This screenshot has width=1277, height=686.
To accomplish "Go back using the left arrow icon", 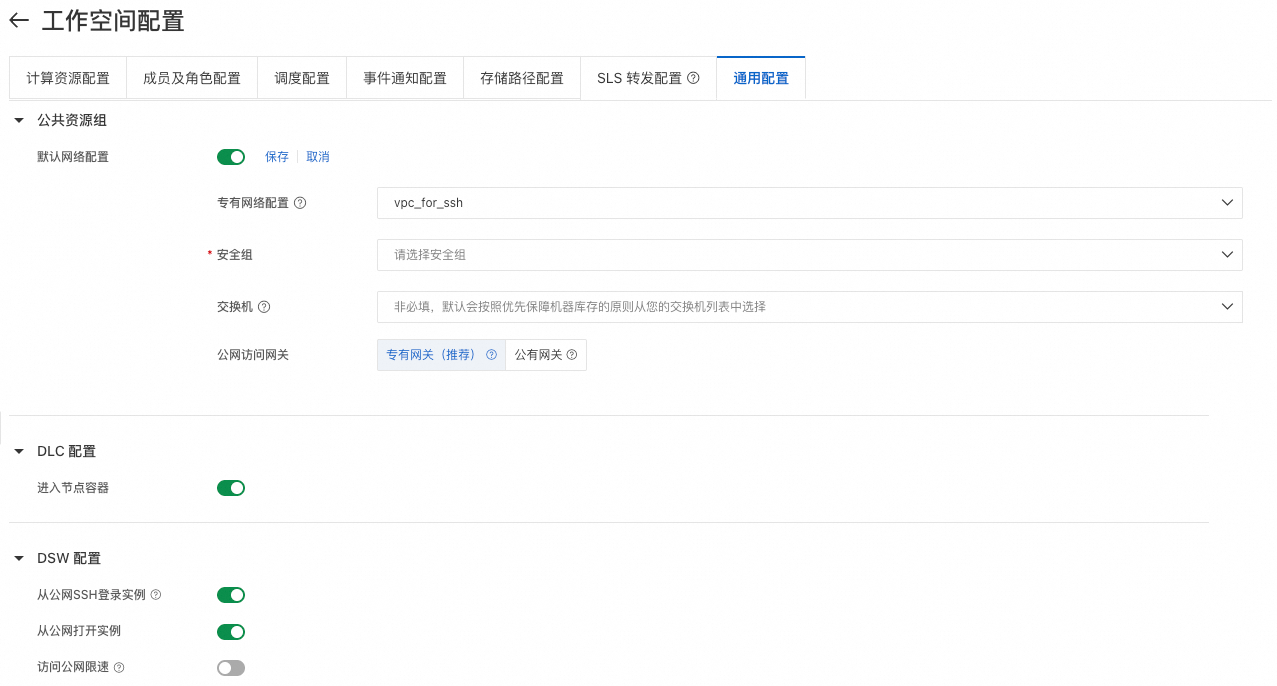I will coord(19,20).
